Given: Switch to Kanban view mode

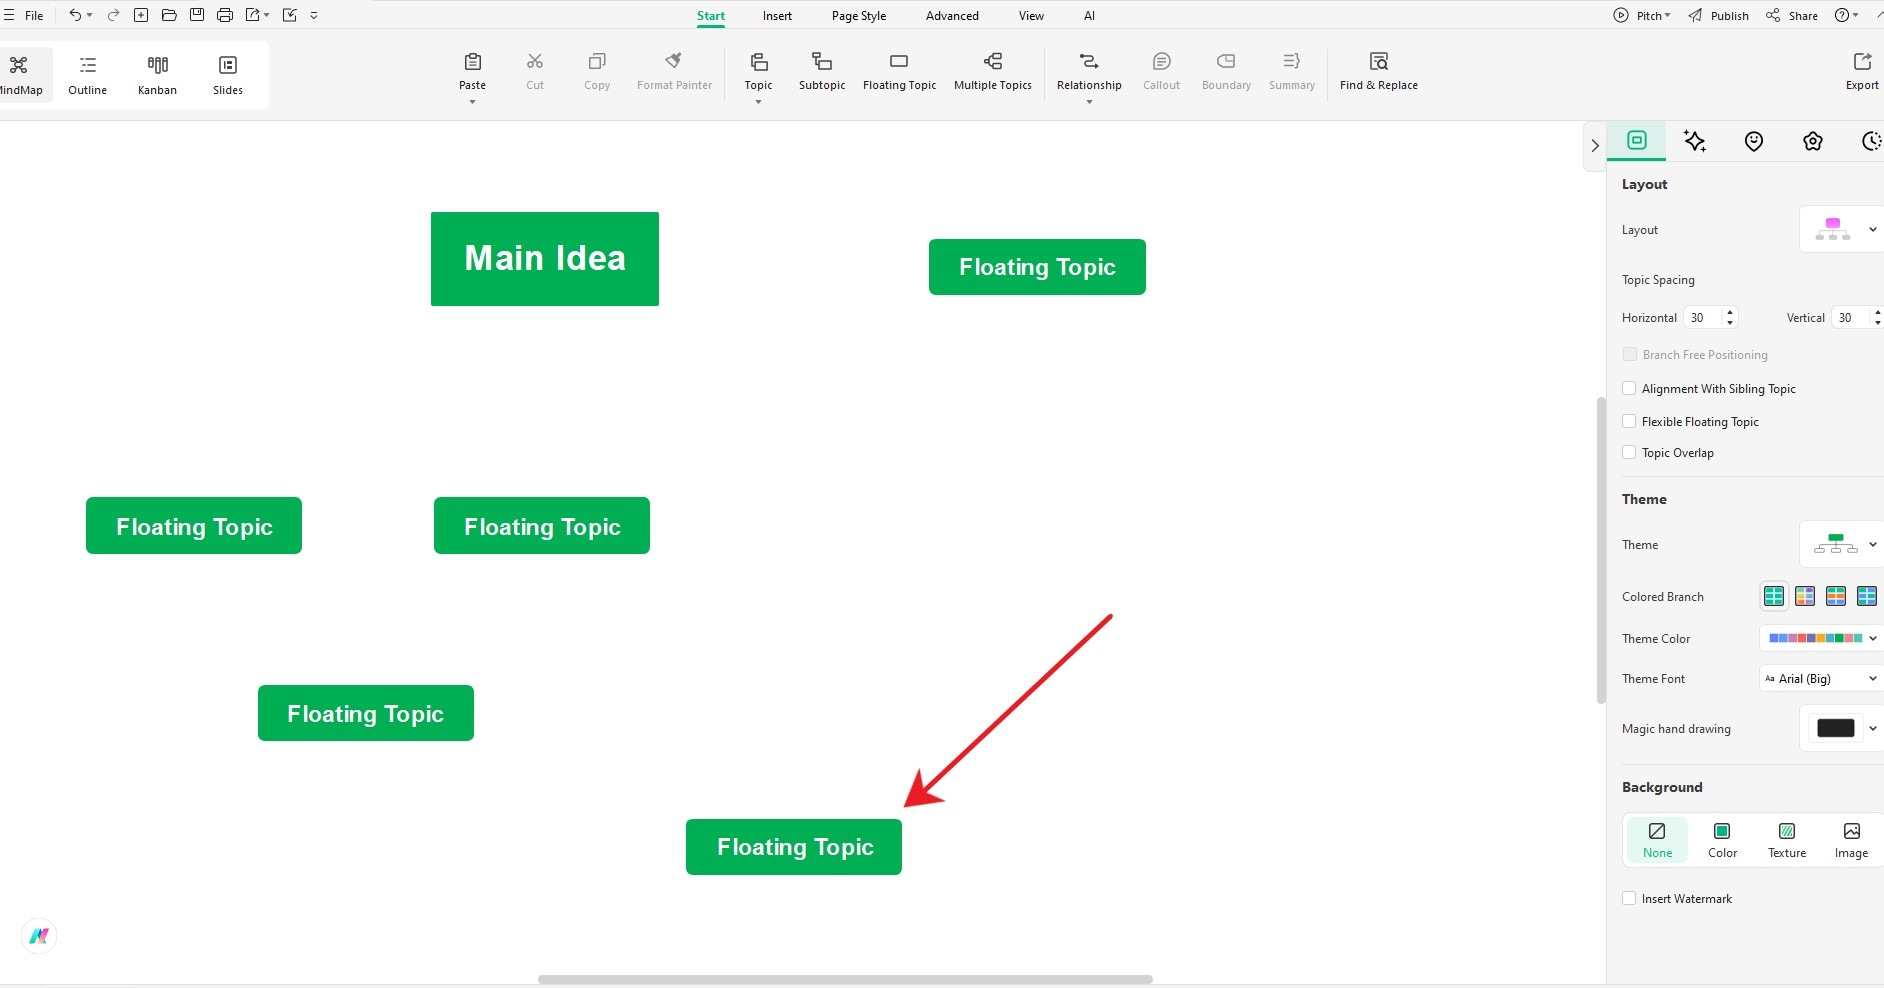Looking at the screenshot, I should 157,75.
